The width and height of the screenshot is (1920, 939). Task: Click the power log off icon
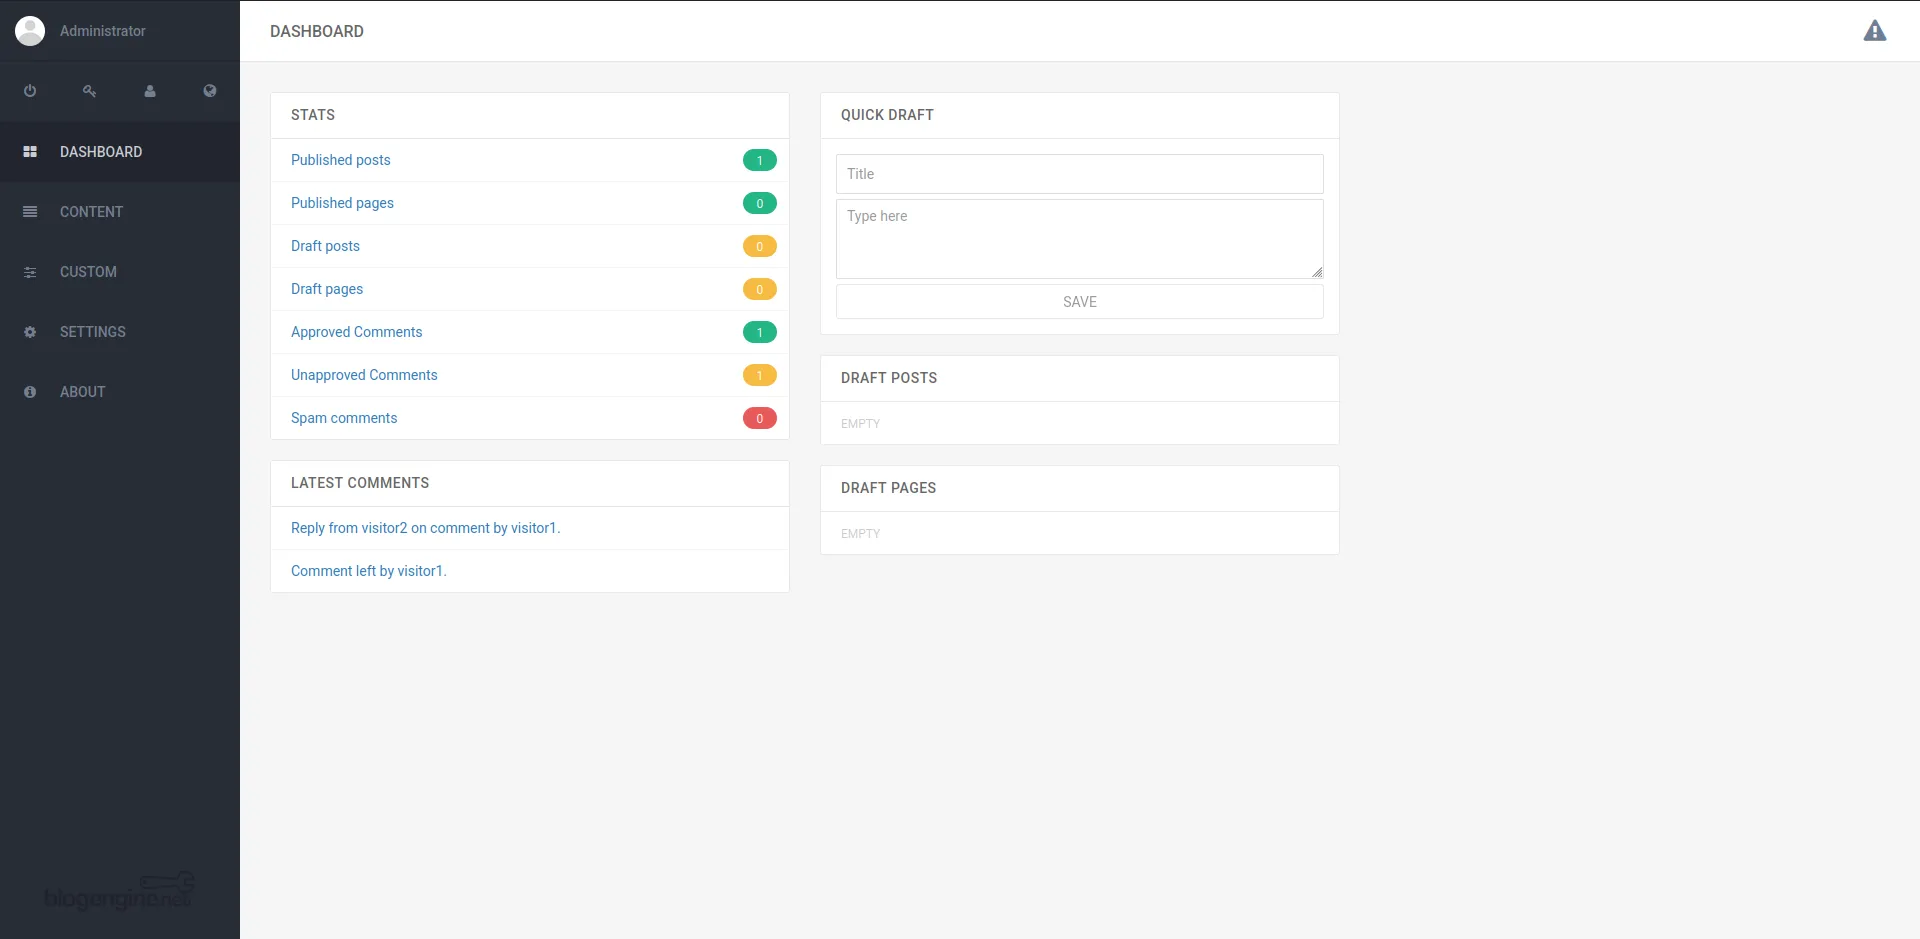30,91
